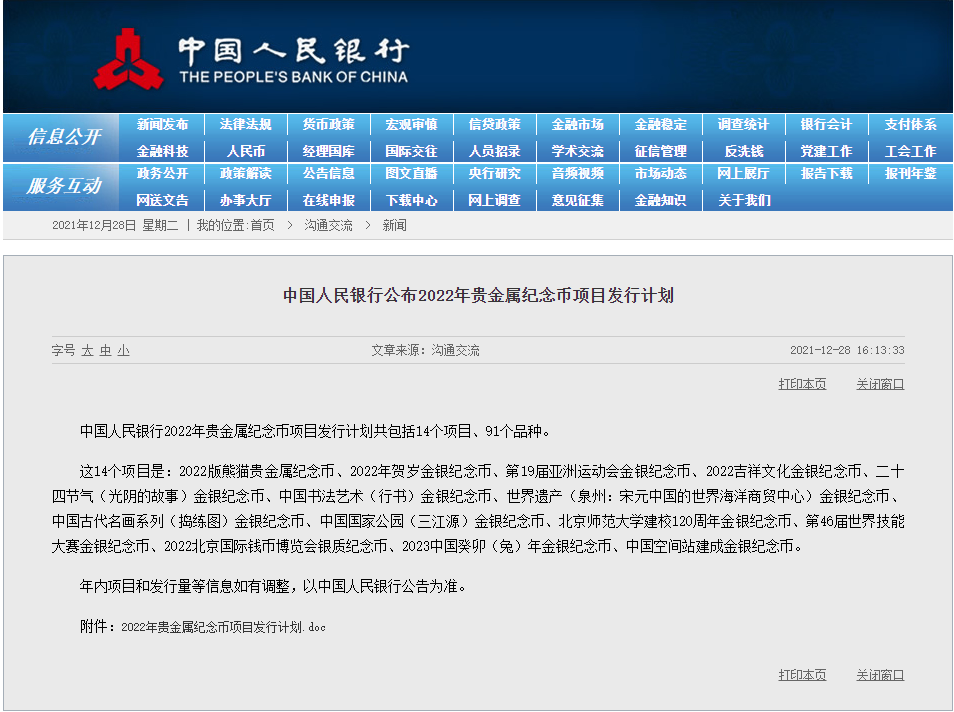Open 学术交流 navigation item
954x712 pixels.
[577, 151]
